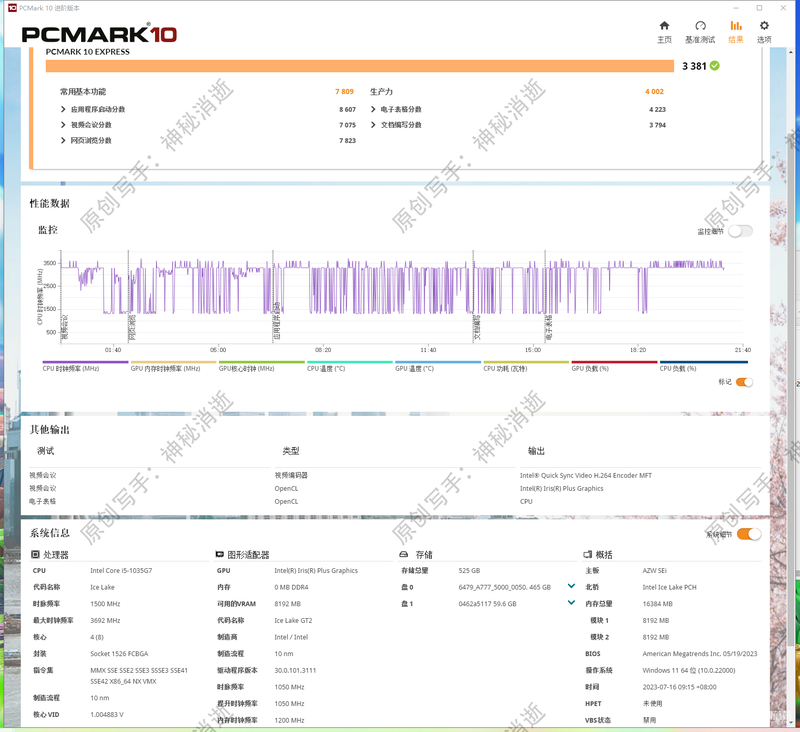Viewport: 800px width, 732px height.
Task: Click the 生产力 score 4 002
Action: pyautogui.click(x=655, y=92)
